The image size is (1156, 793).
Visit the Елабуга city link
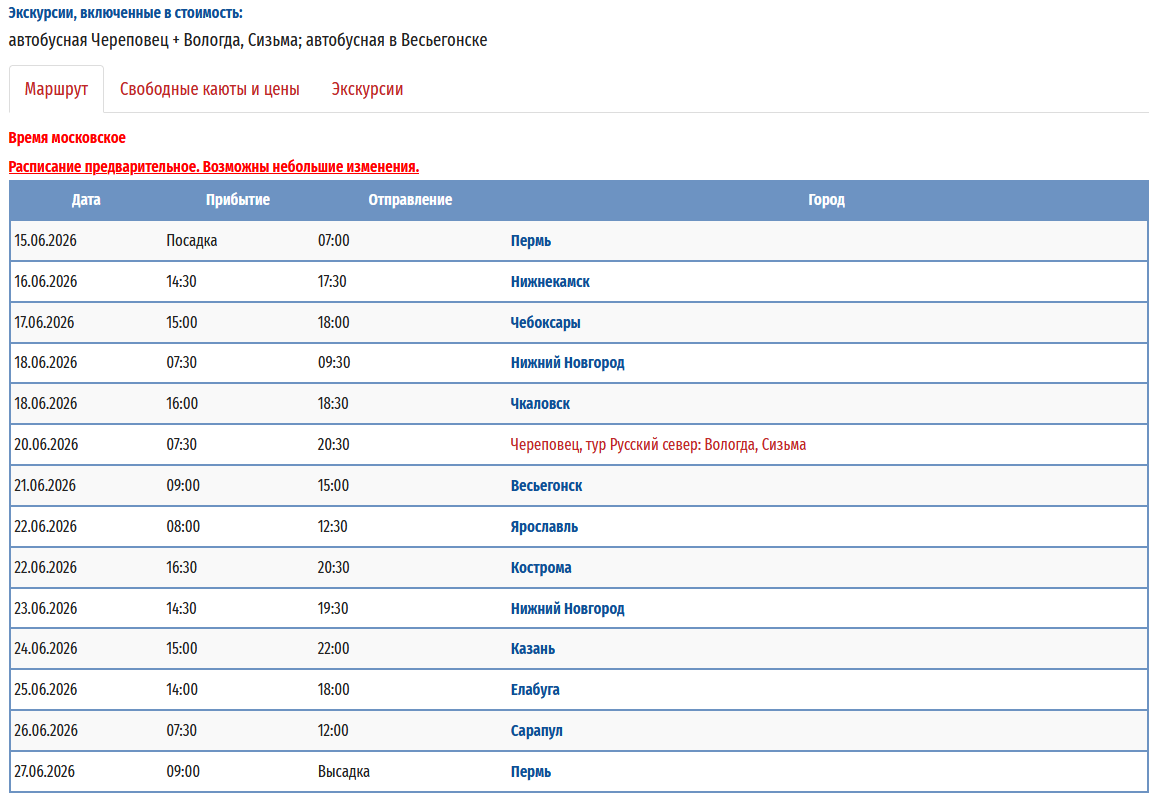(x=535, y=690)
